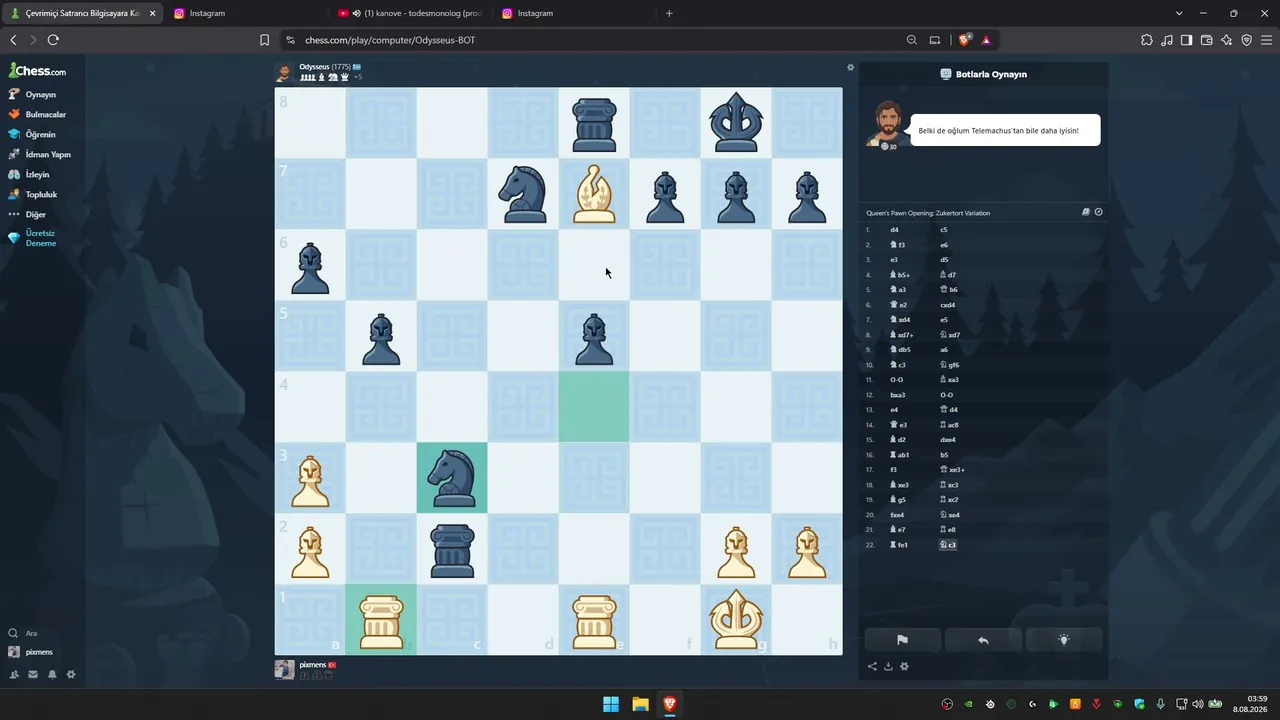Open Windows Start button in taskbar
Image resolution: width=1280 pixels, height=720 pixels.
(610, 704)
